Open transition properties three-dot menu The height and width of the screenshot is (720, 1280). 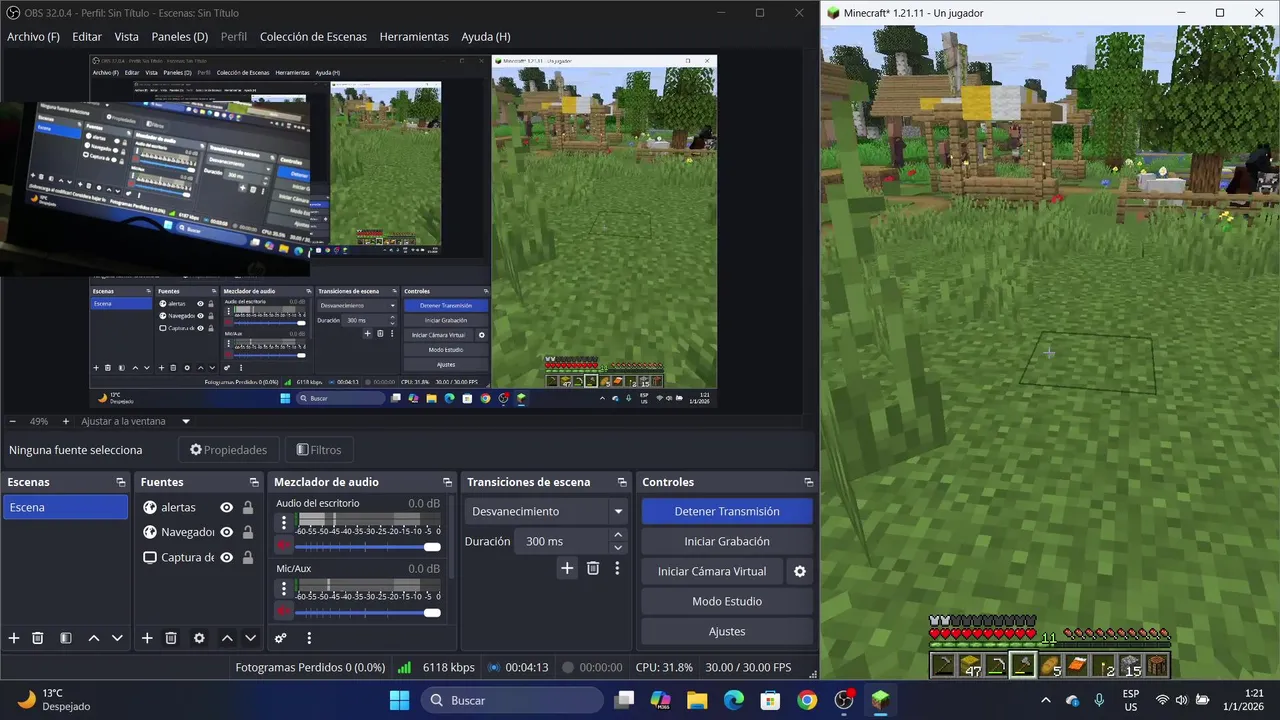point(617,568)
